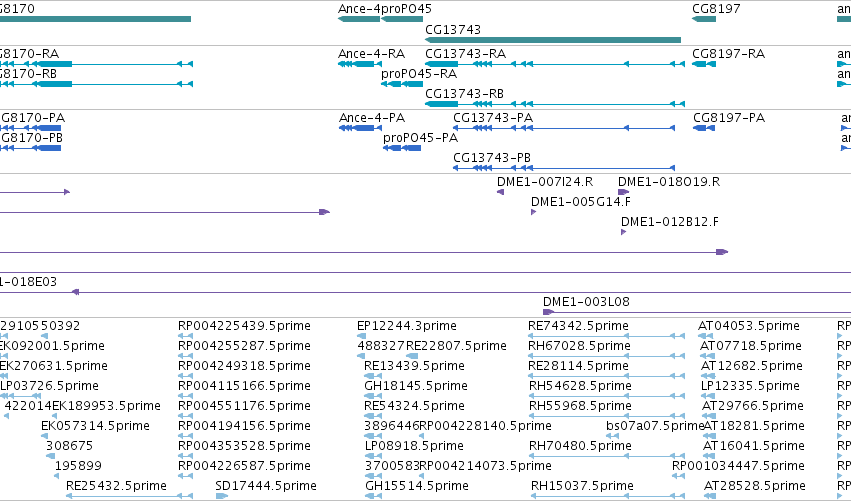The width and height of the screenshot is (851, 501).
Task: Open the SD17444.5prime EST label
Action: (266, 486)
